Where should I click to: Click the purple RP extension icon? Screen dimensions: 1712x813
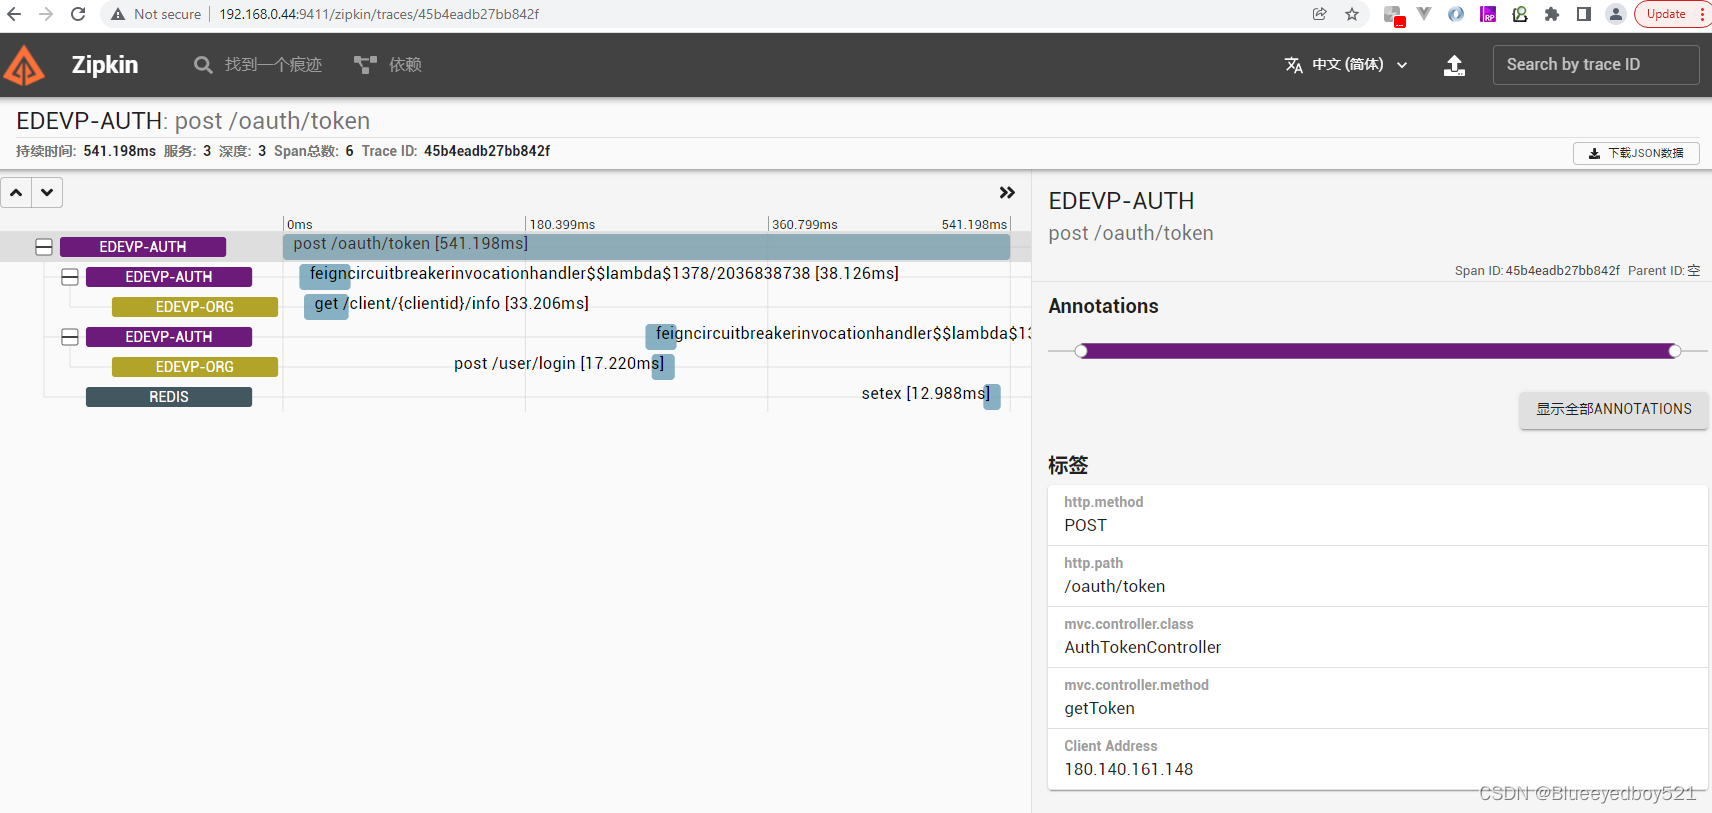1488,14
